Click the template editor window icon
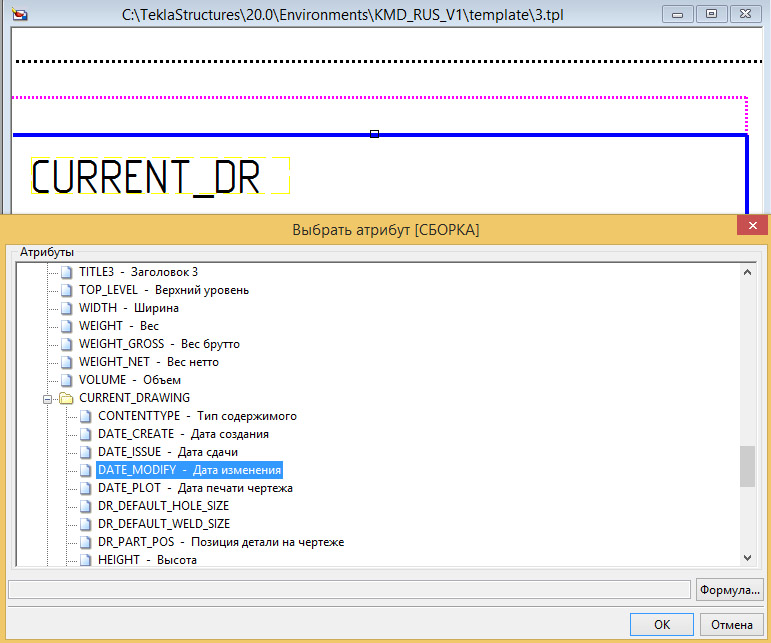 click(x=20, y=14)
